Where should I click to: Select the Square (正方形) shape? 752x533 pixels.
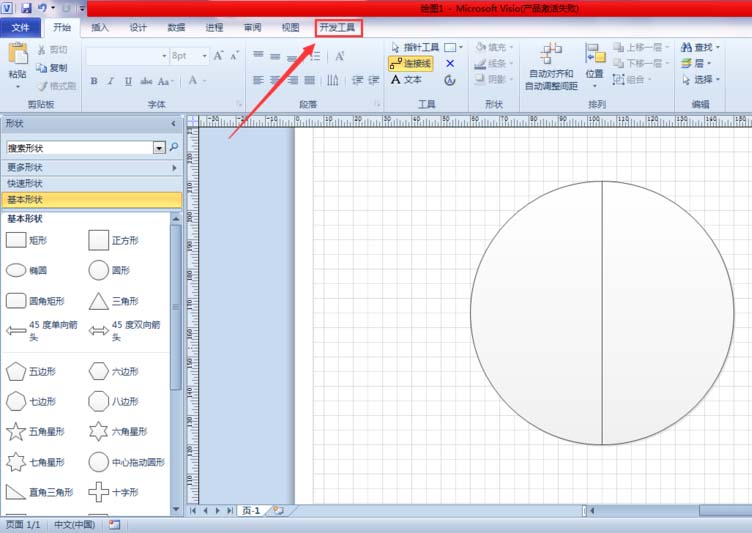point(114,240)
